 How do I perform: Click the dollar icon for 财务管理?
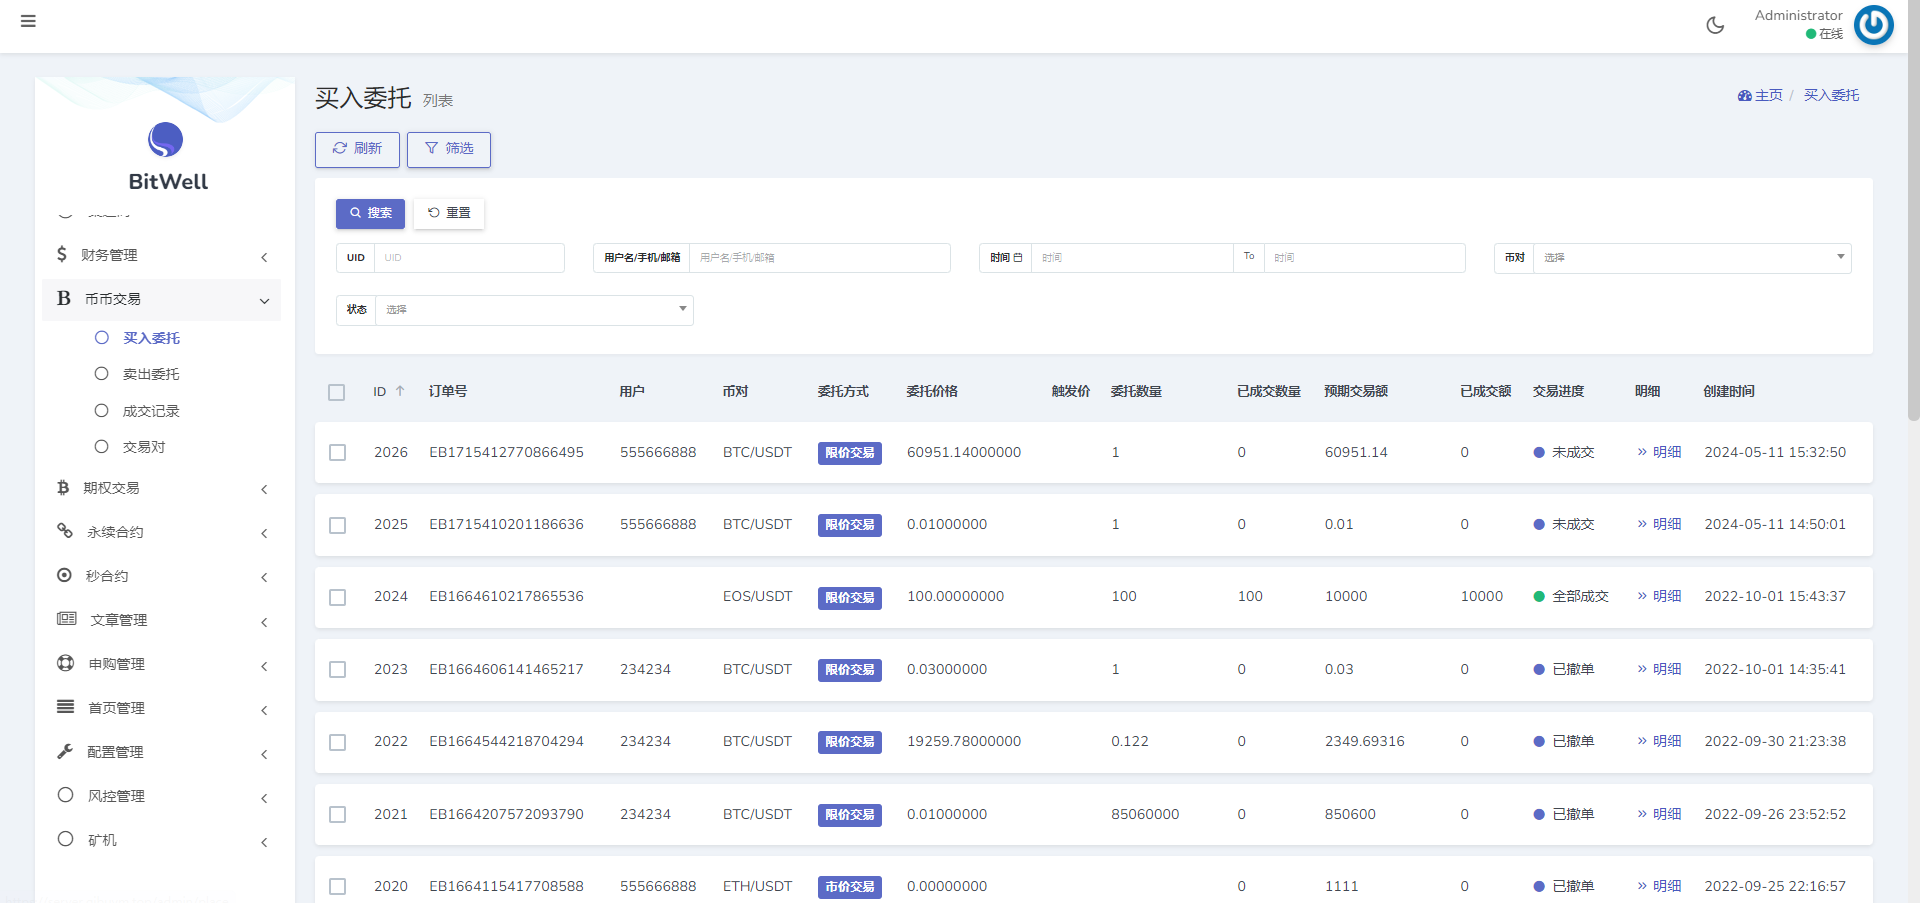pyautogui.click(x=62, y=254)
